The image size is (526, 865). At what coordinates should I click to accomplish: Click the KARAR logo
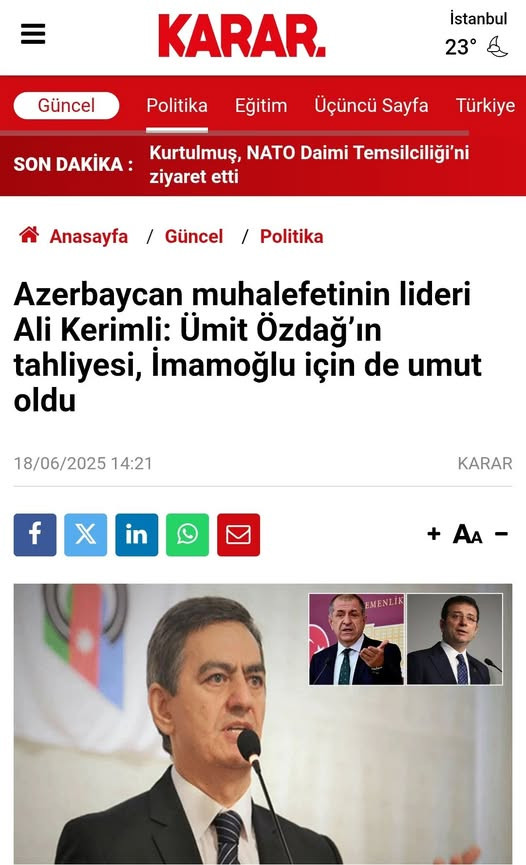point(242,36)
